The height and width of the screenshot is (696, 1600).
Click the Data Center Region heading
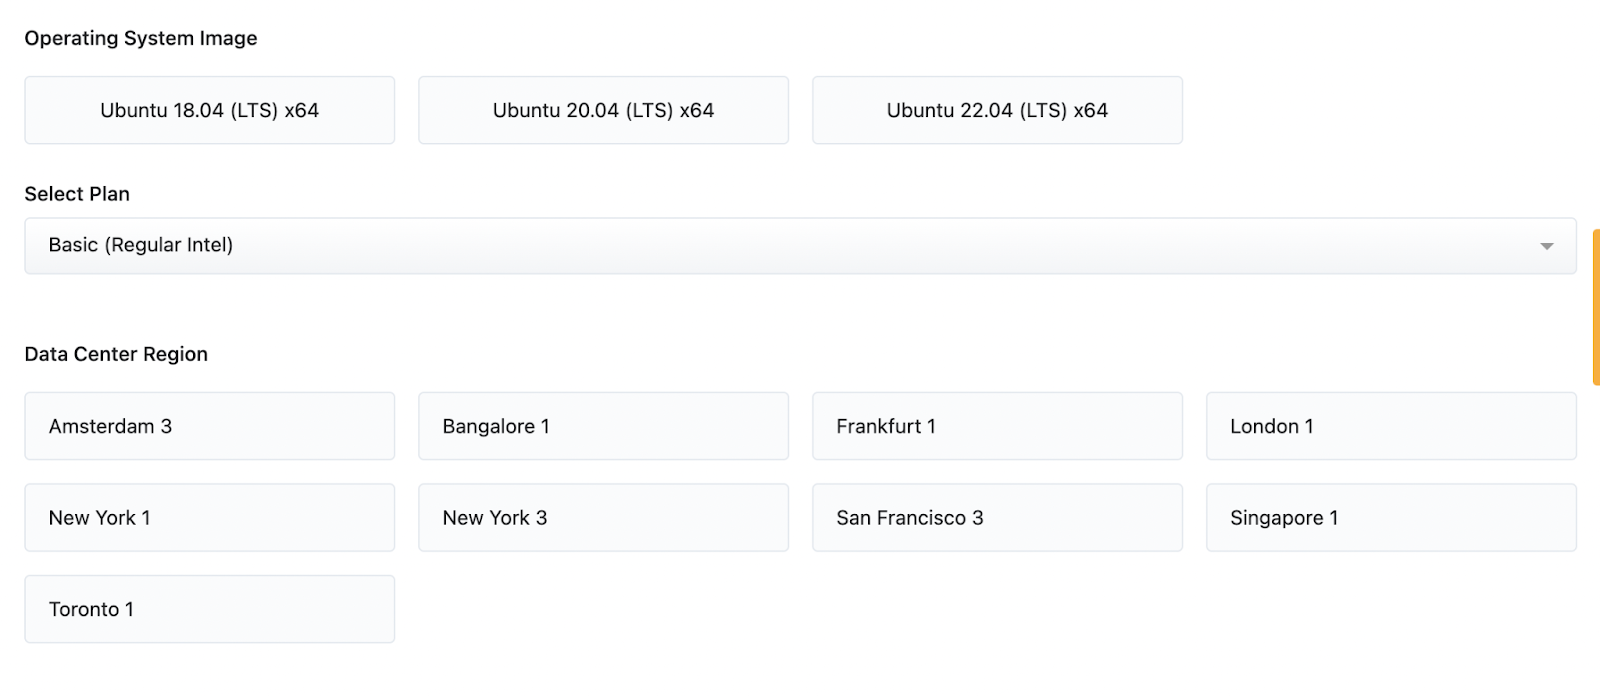pos(116,354)
